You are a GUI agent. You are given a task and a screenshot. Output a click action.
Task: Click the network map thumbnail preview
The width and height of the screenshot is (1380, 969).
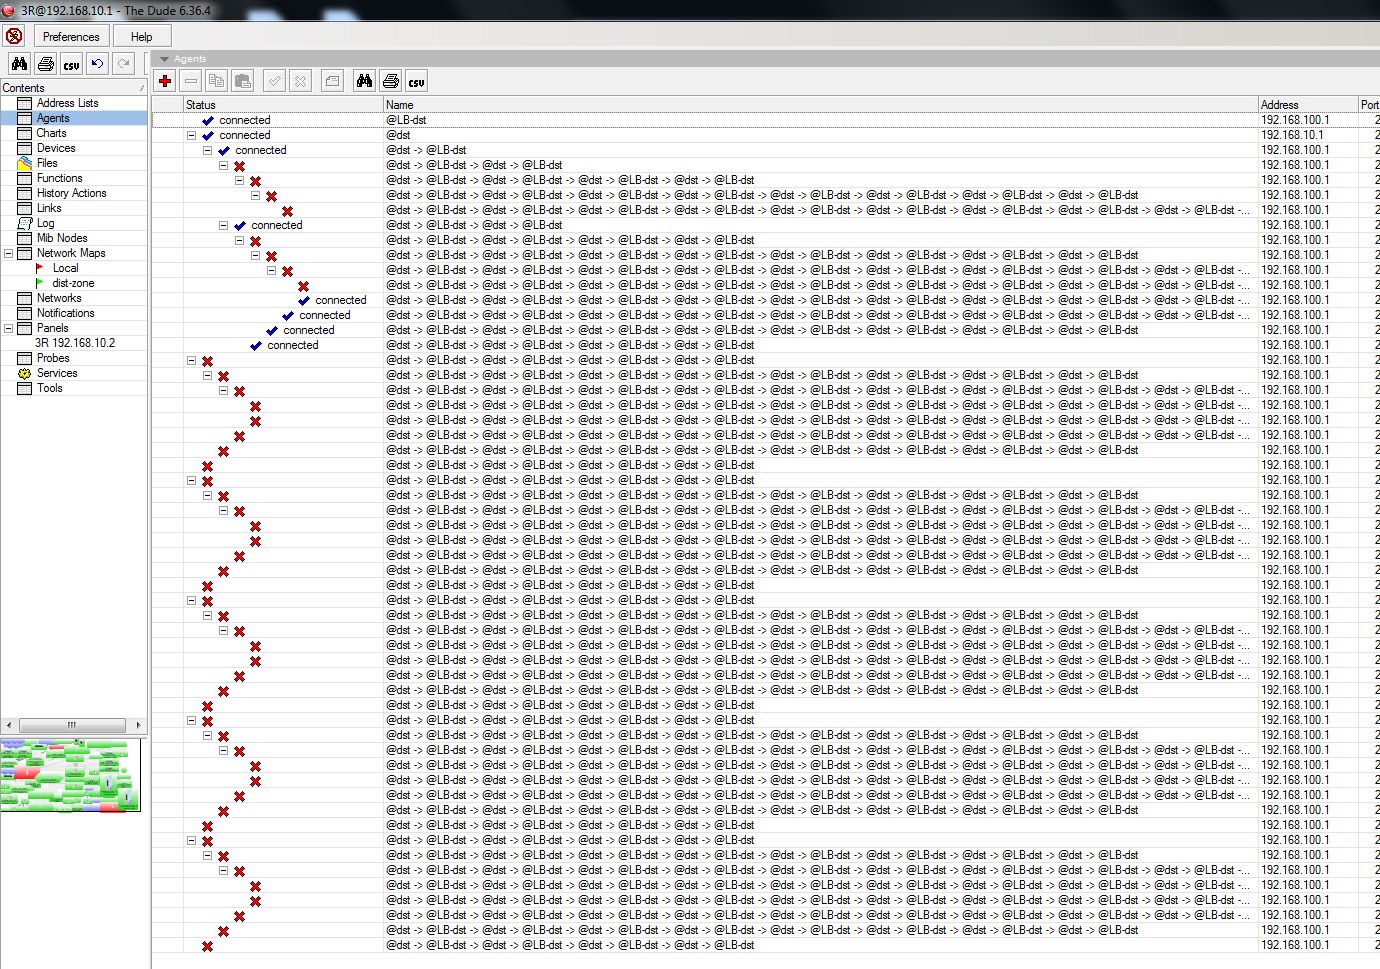pyautogui.click(x=71, y=775)
